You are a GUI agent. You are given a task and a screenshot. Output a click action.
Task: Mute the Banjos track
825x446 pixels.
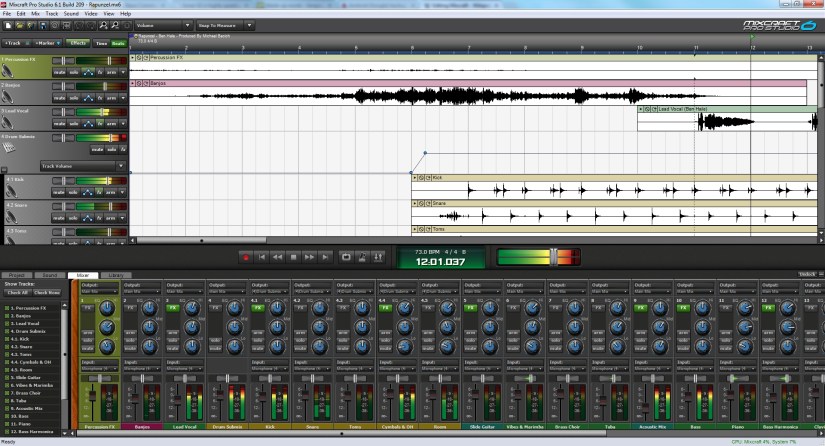coord(60,98)
